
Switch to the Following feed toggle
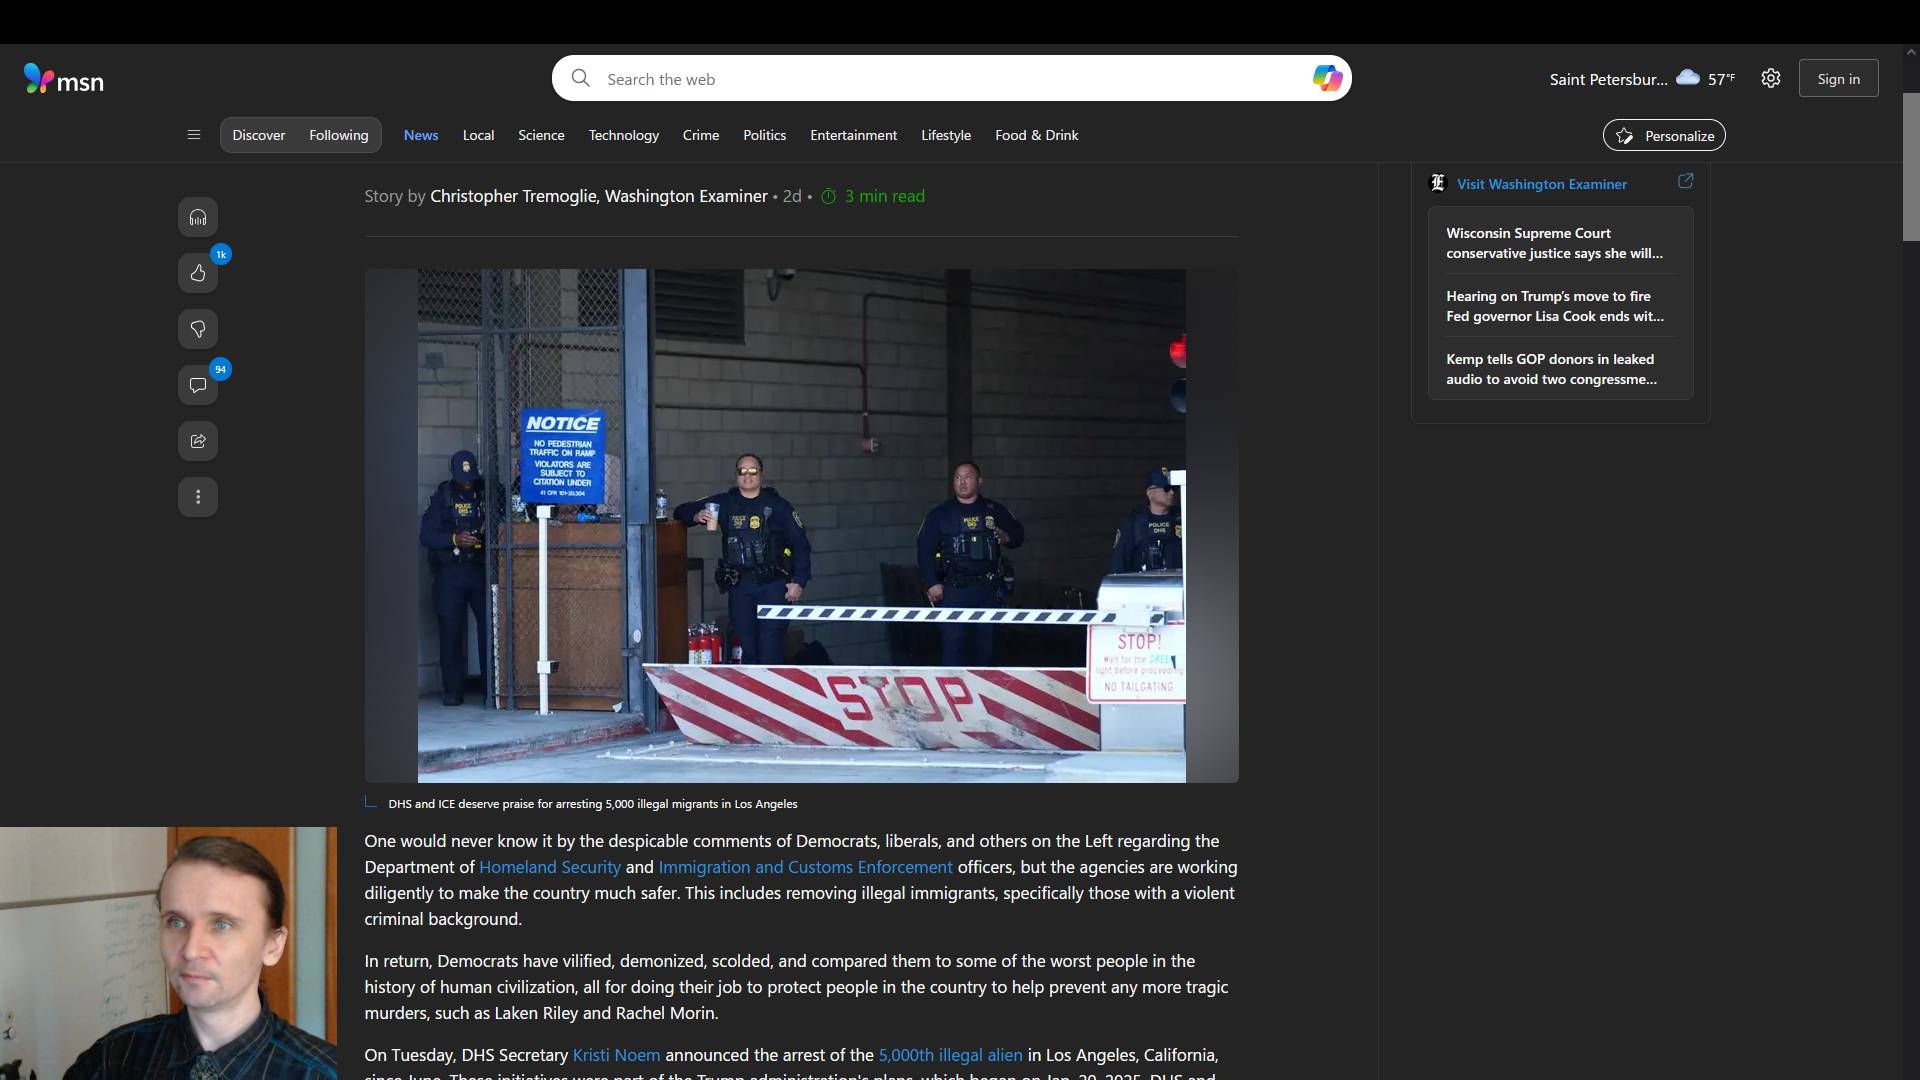pos(338,135)
